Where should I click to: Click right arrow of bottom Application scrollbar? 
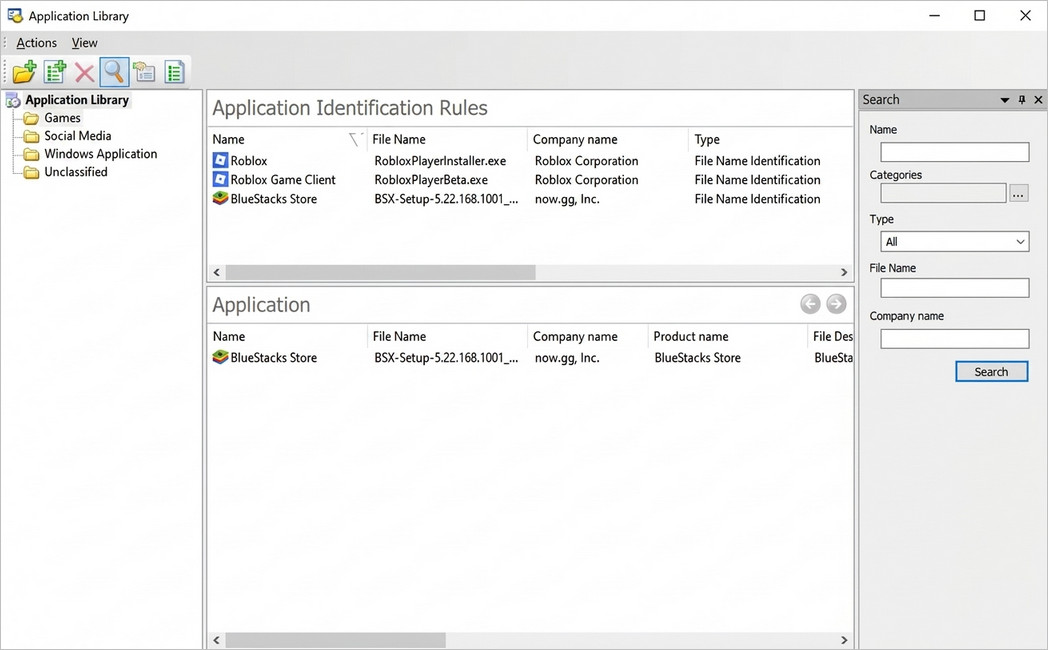(x=844, y=640)
